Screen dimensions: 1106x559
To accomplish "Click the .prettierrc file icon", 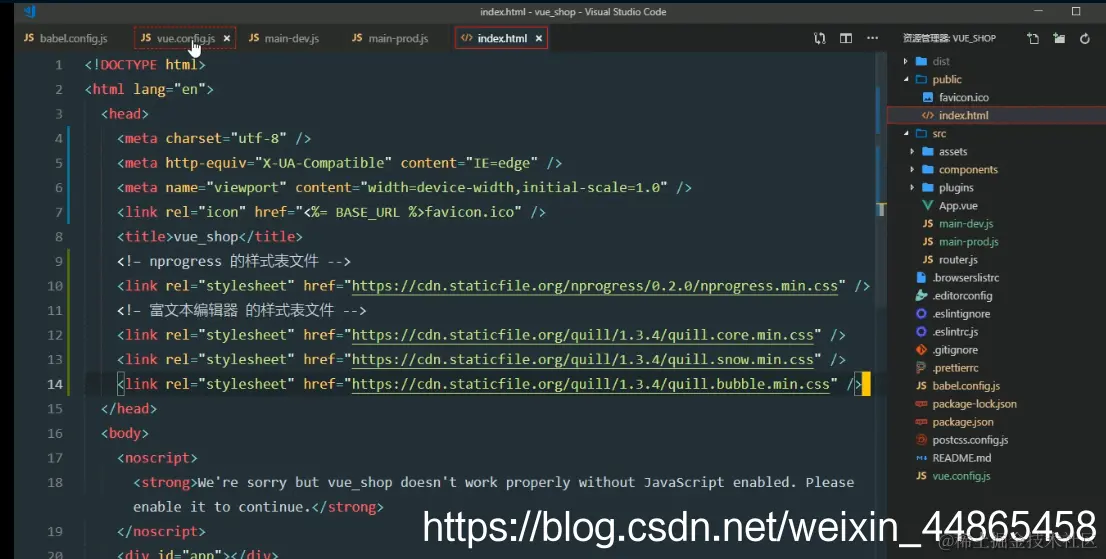I will (x=921, y=368).
